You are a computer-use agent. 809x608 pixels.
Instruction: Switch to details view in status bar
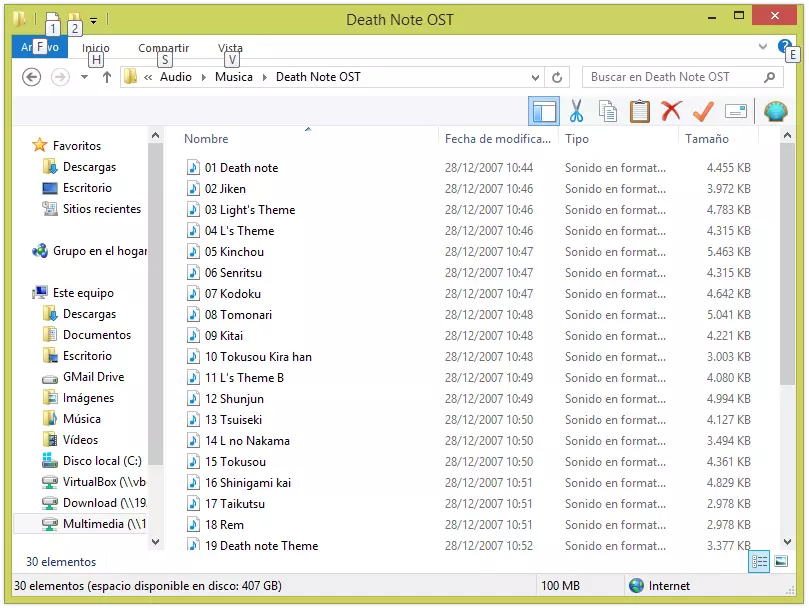[x=759, y=562]
